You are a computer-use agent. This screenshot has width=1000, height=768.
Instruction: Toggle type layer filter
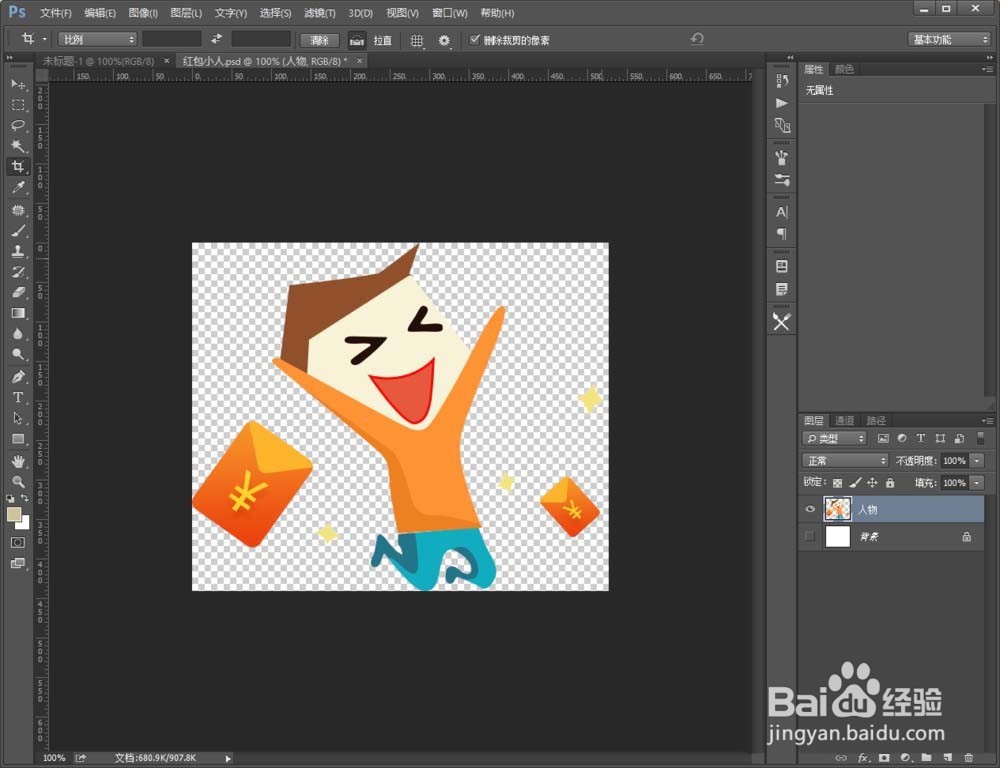click(x=920, y=438)
